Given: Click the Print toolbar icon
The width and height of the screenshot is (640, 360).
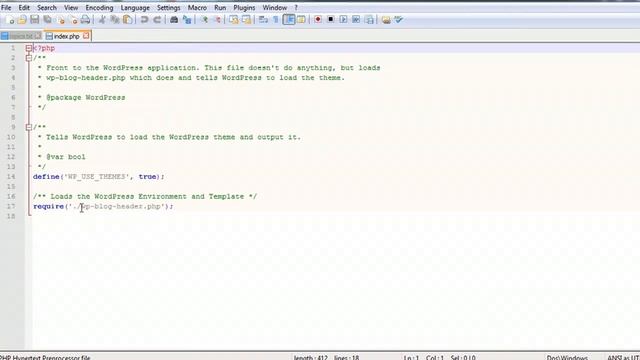Looking at the screenshot, I should 85,20.
